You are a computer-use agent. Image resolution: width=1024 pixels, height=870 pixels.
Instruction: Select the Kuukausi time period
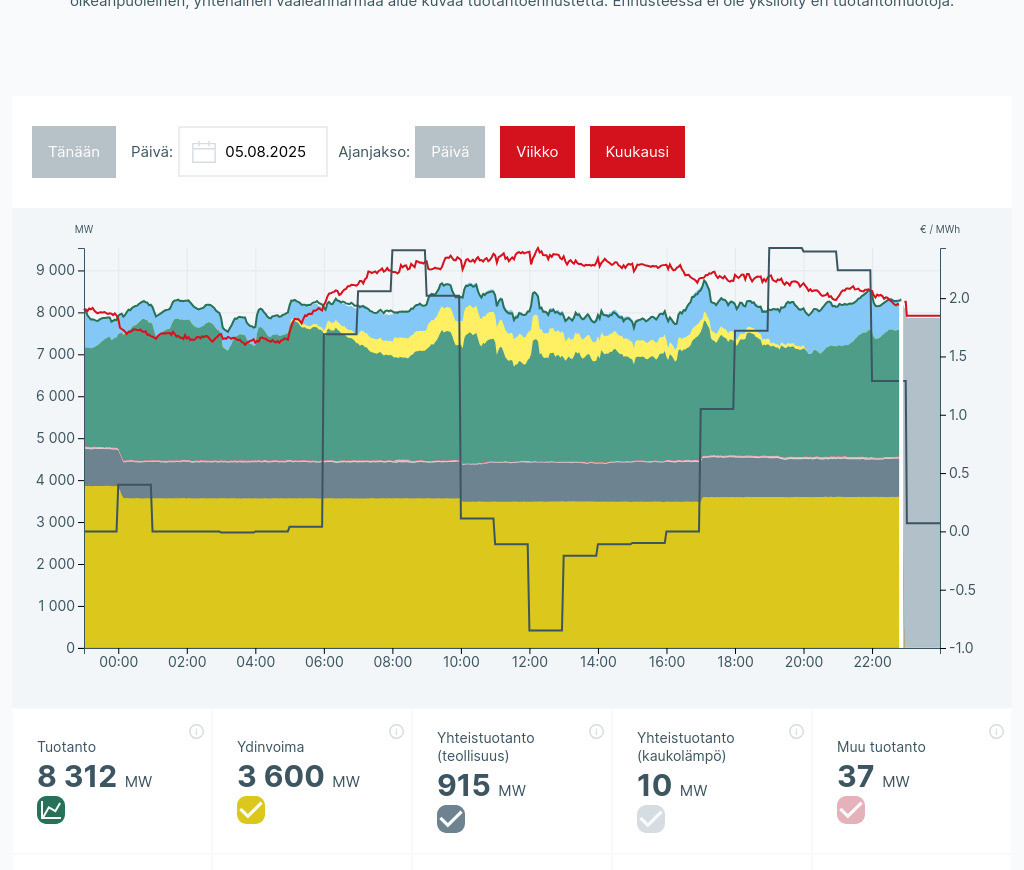[637, 152]
